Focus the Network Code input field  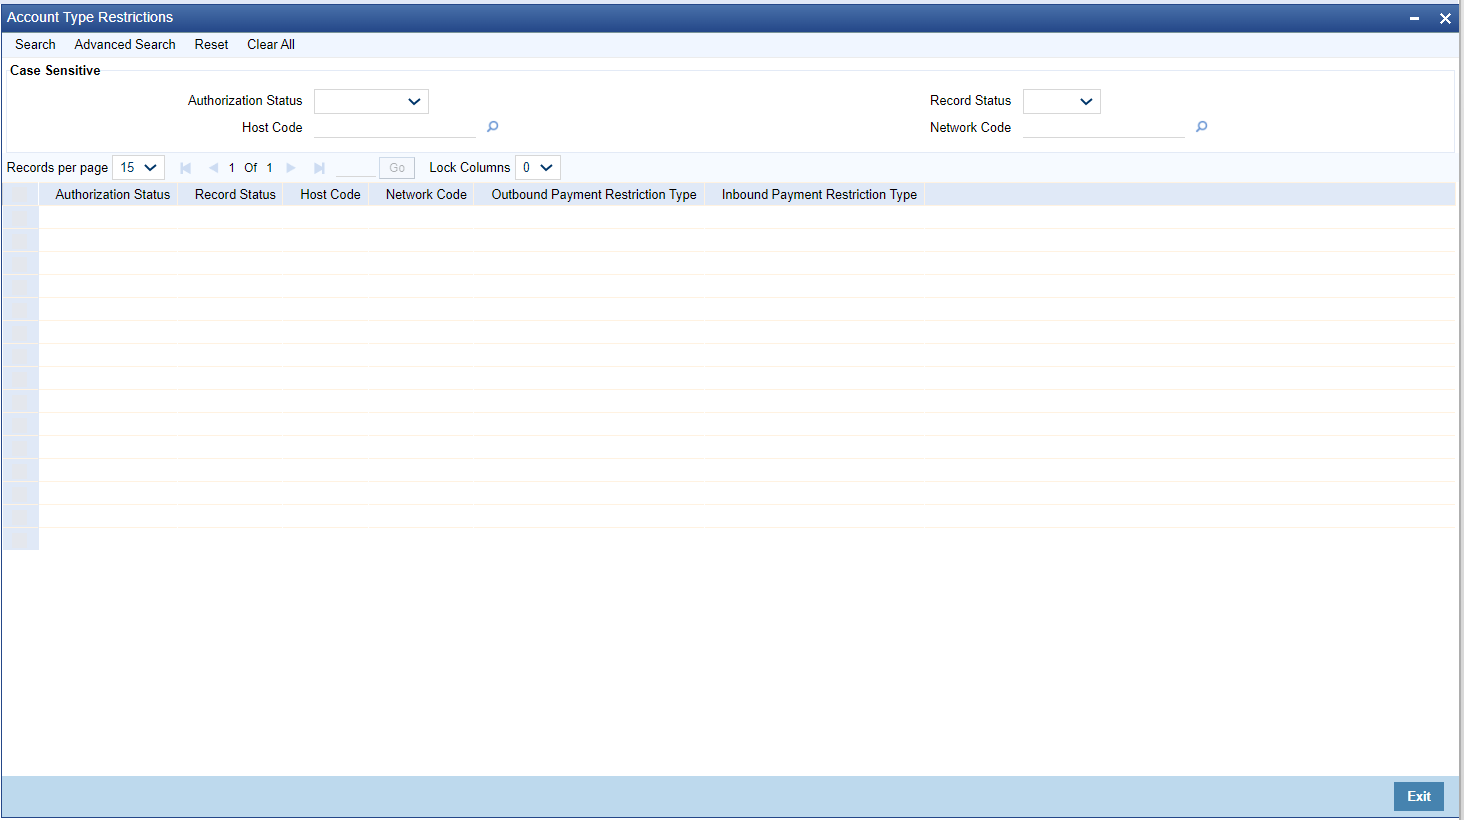[1104, 127]
